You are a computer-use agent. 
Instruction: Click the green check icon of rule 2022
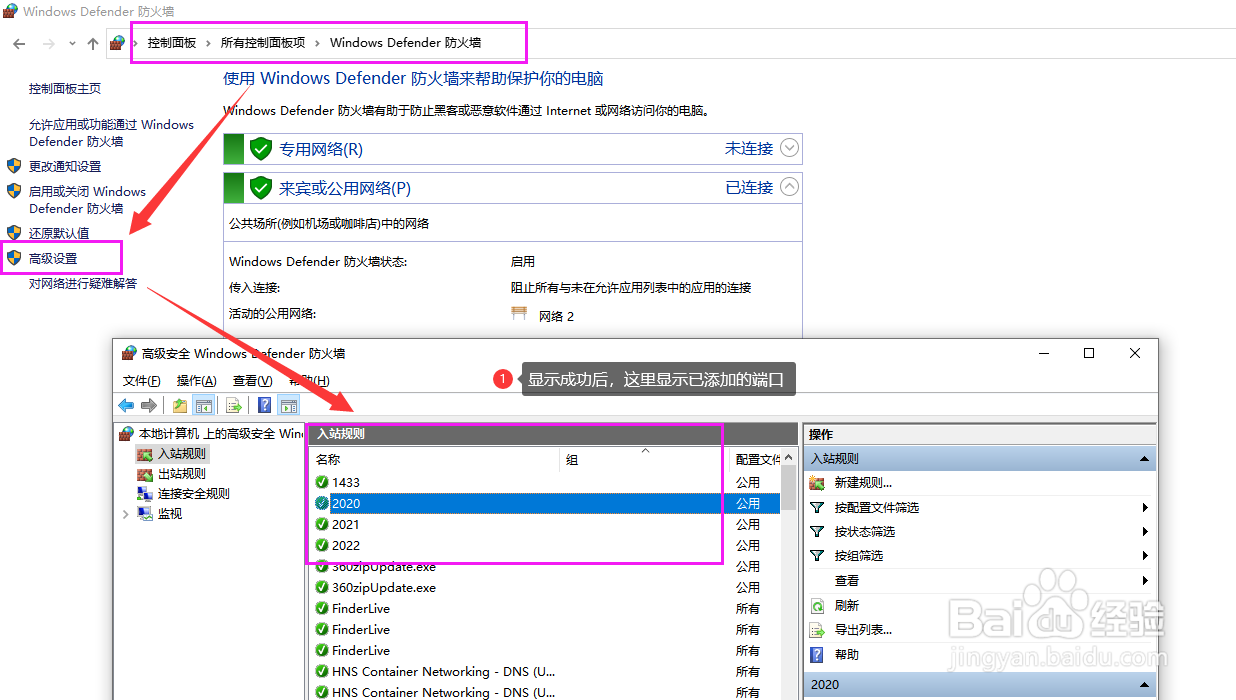pyautogui.click(x=322, y=545)
